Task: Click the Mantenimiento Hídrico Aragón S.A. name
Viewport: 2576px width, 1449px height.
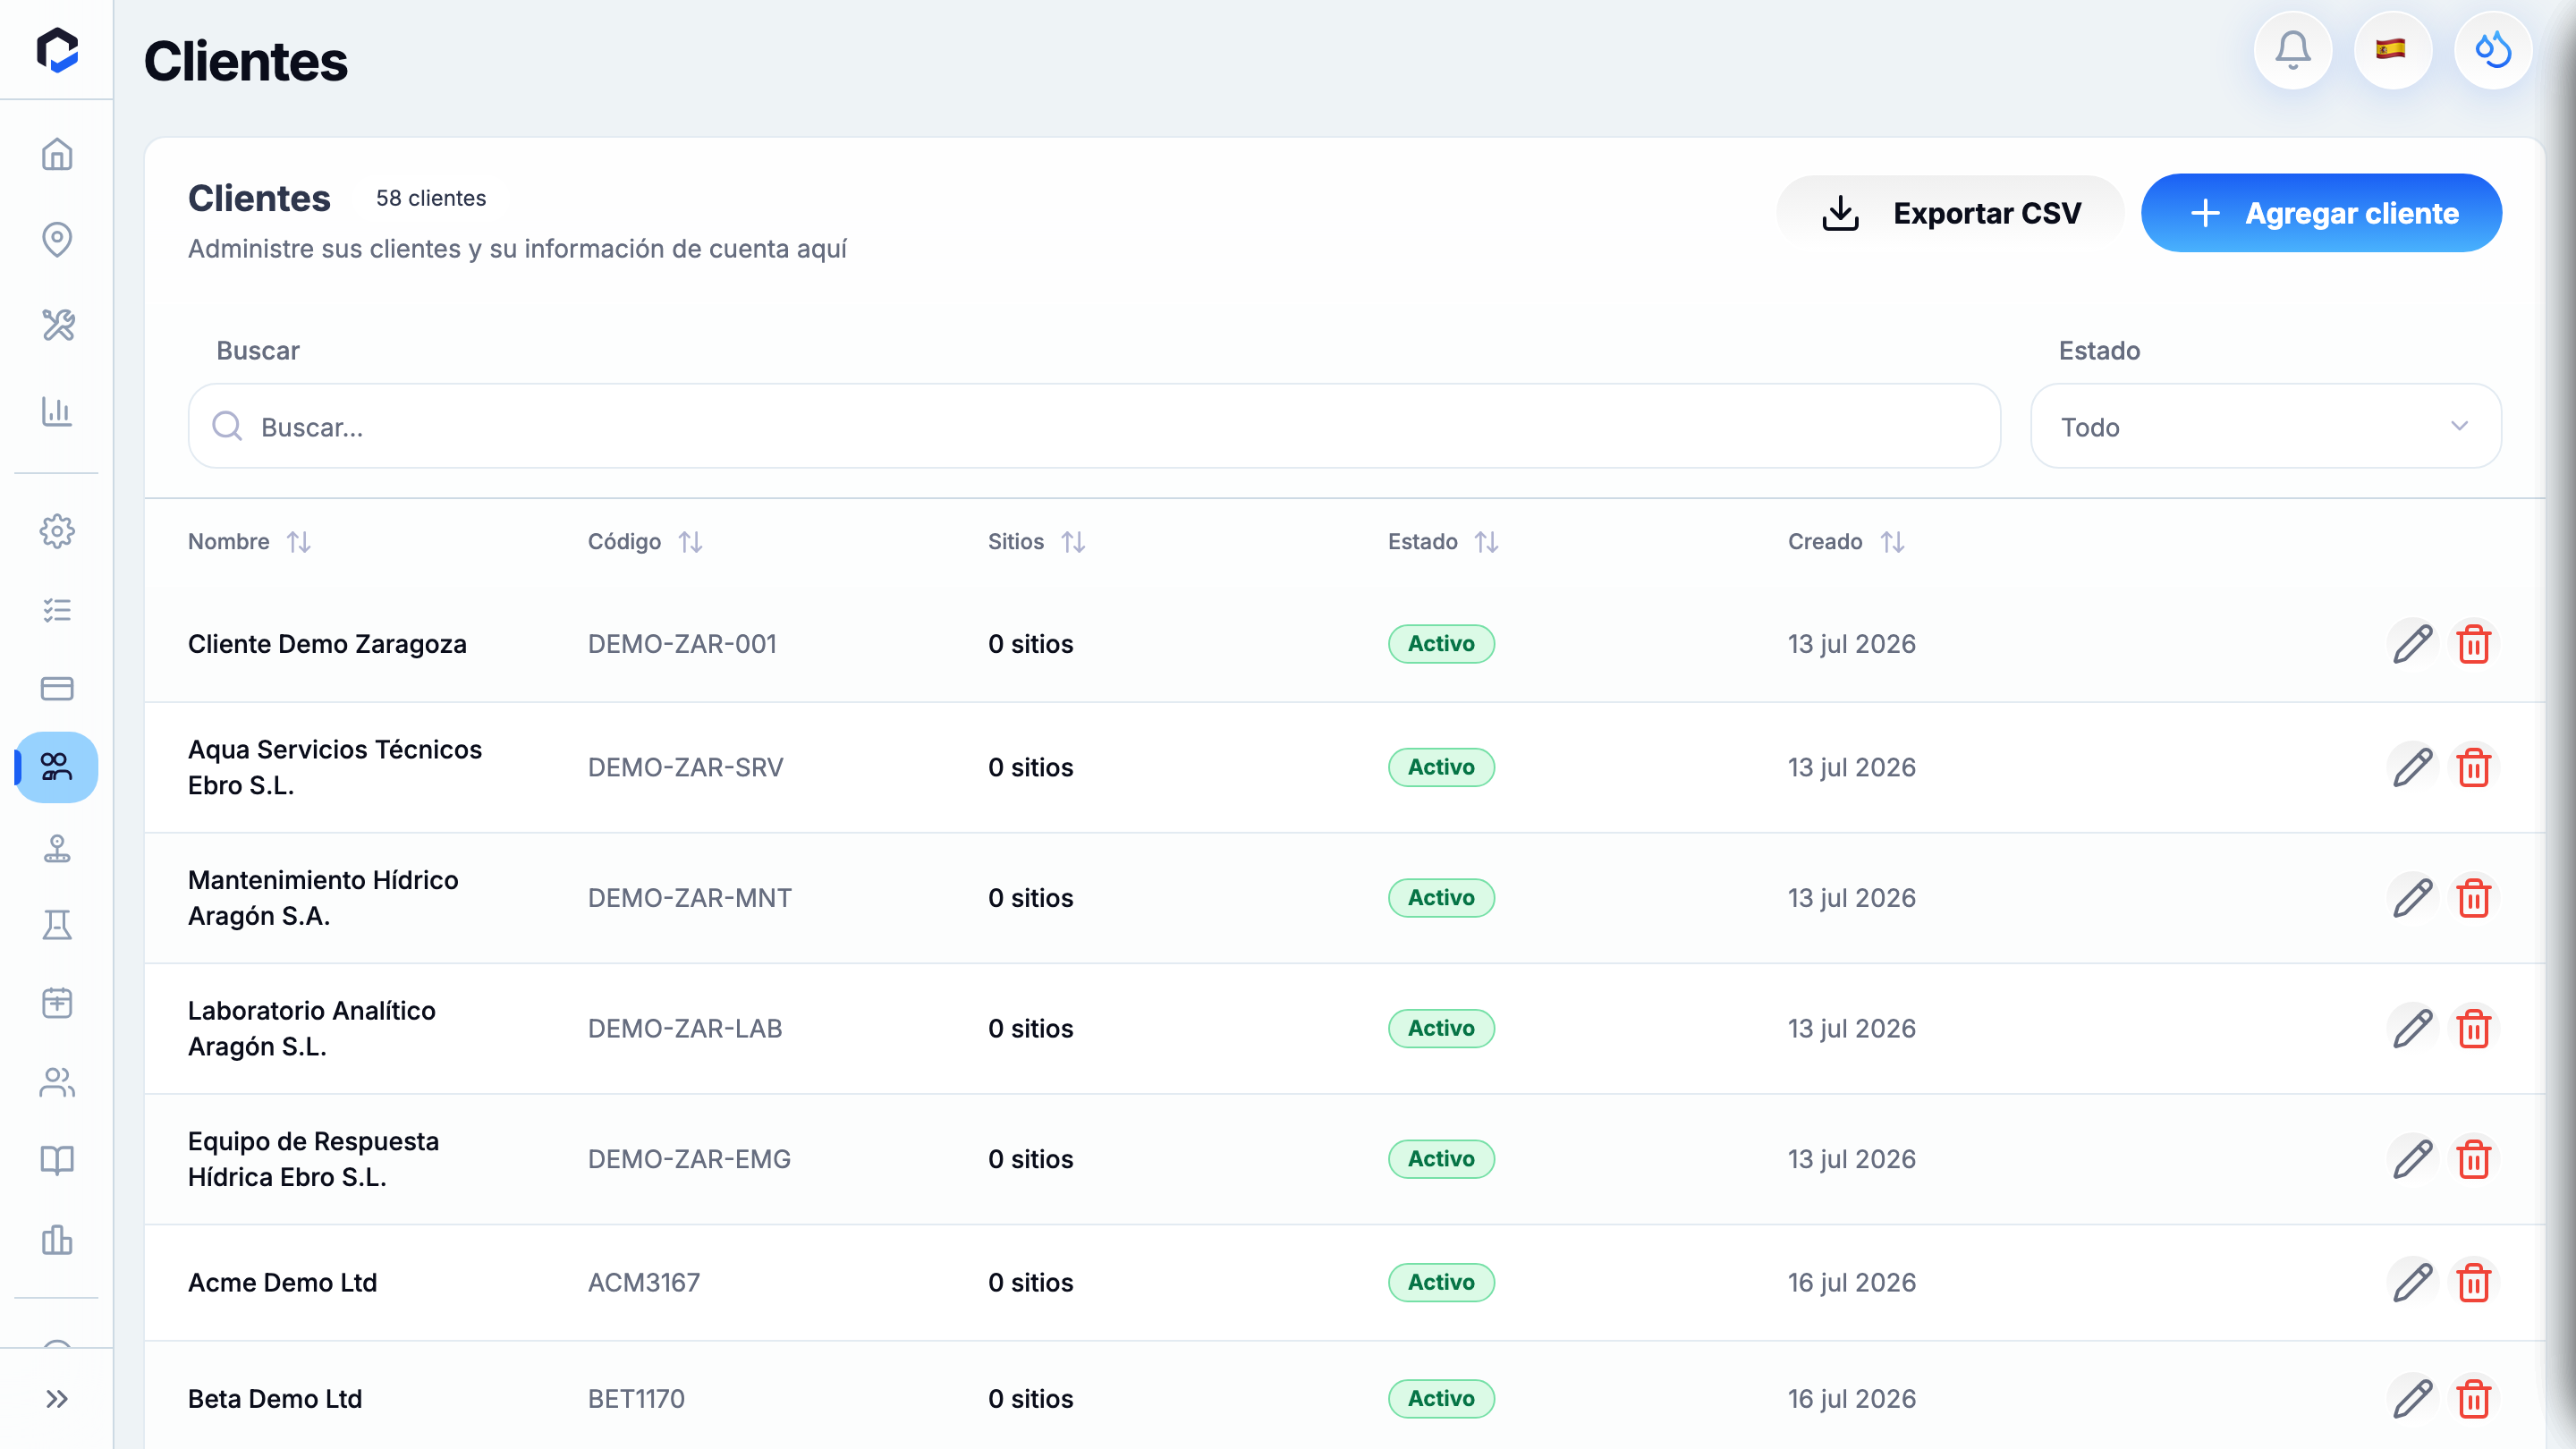Action: (x=323, y=898)
